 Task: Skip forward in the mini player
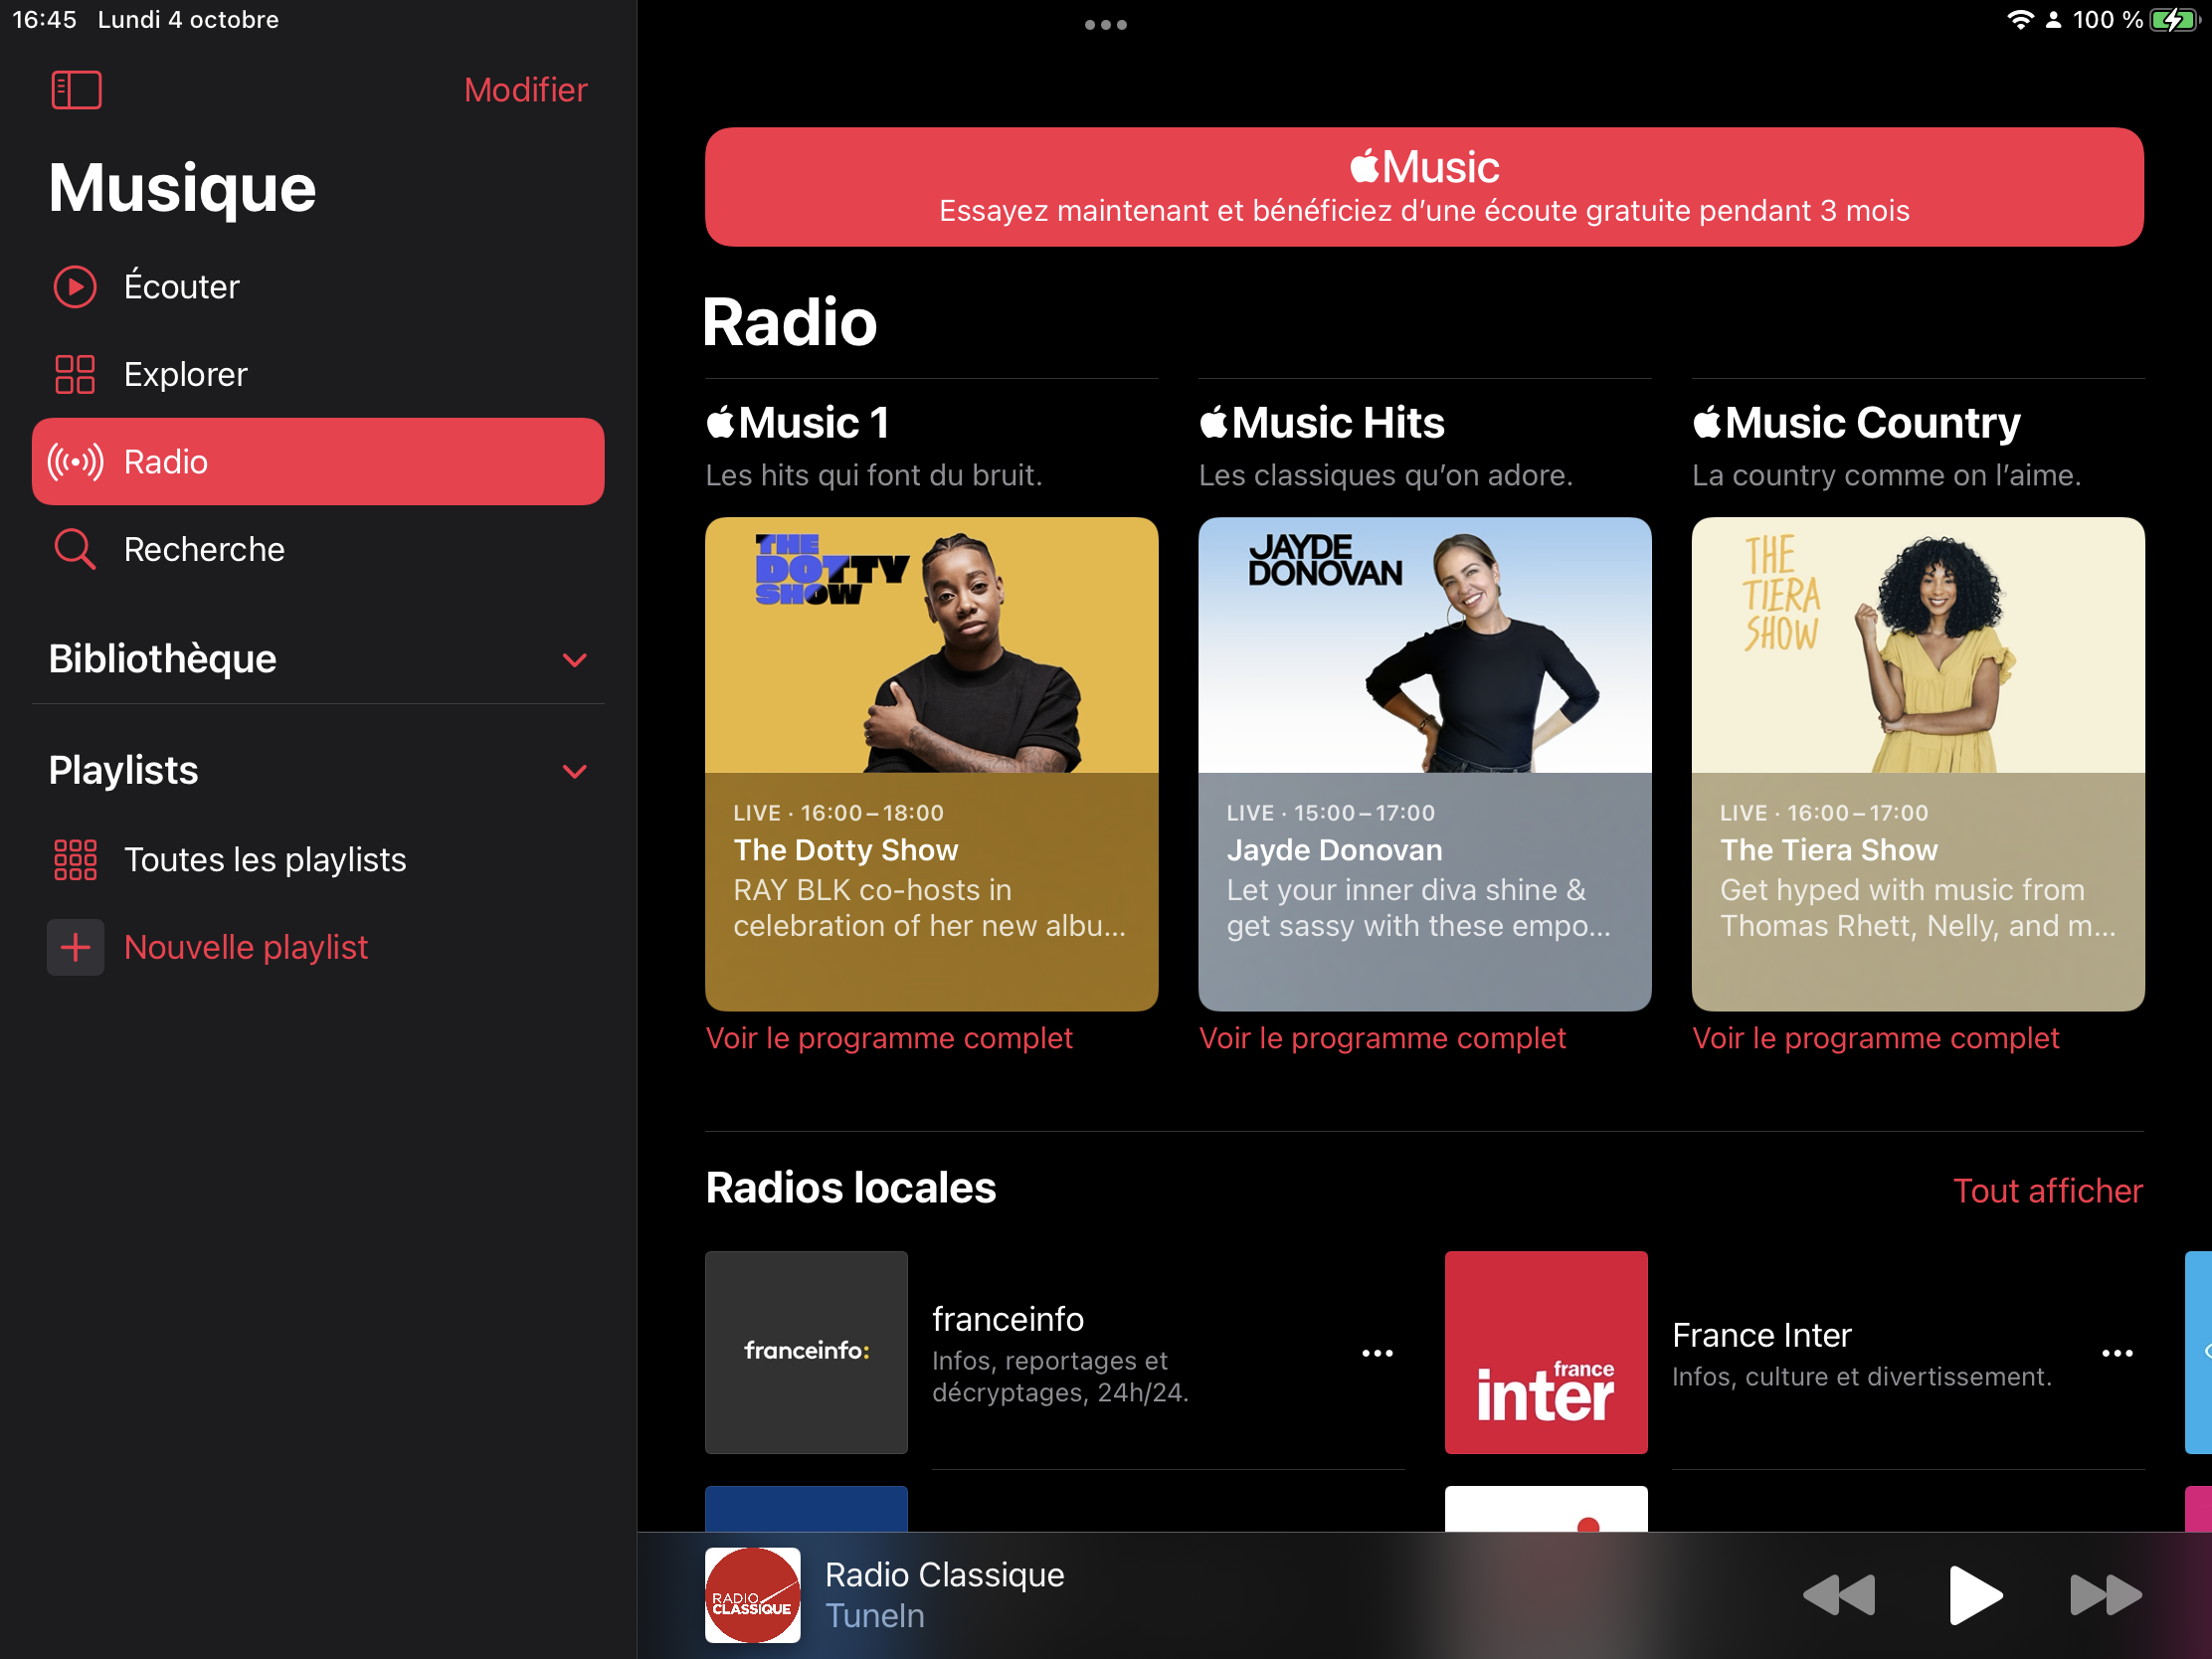pyautogui.click(x=2105, y=1595)
